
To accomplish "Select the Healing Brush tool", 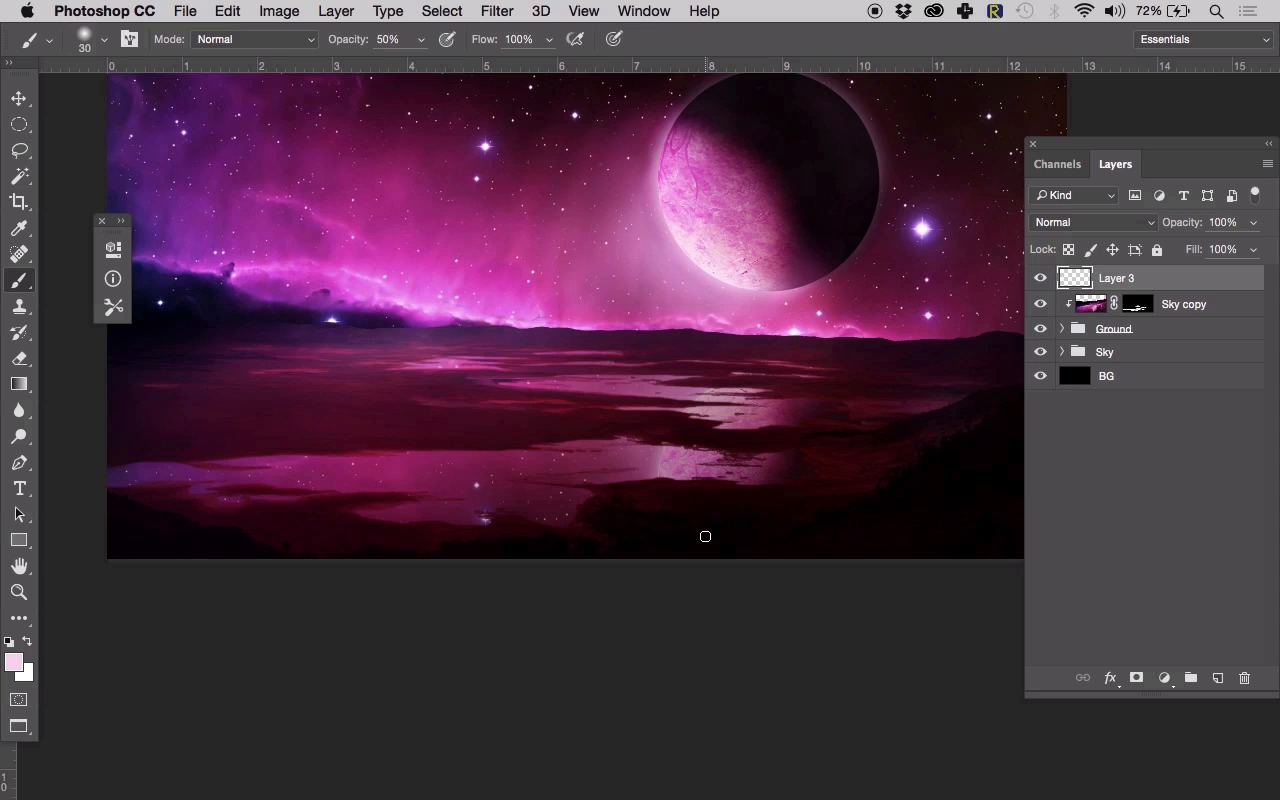I will [x=19, y=254].
